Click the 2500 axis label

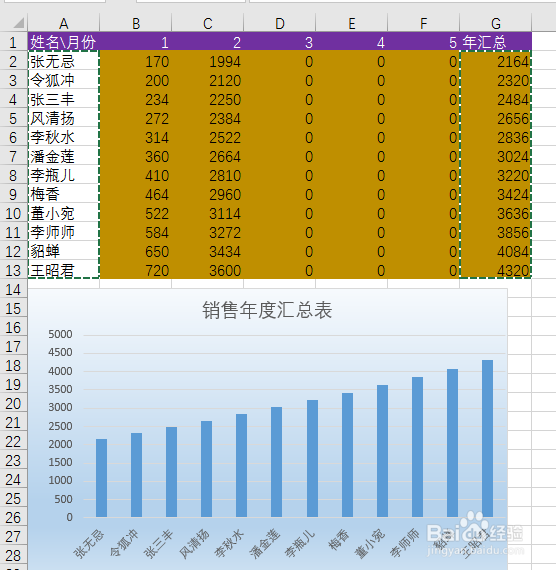point(60,426)
